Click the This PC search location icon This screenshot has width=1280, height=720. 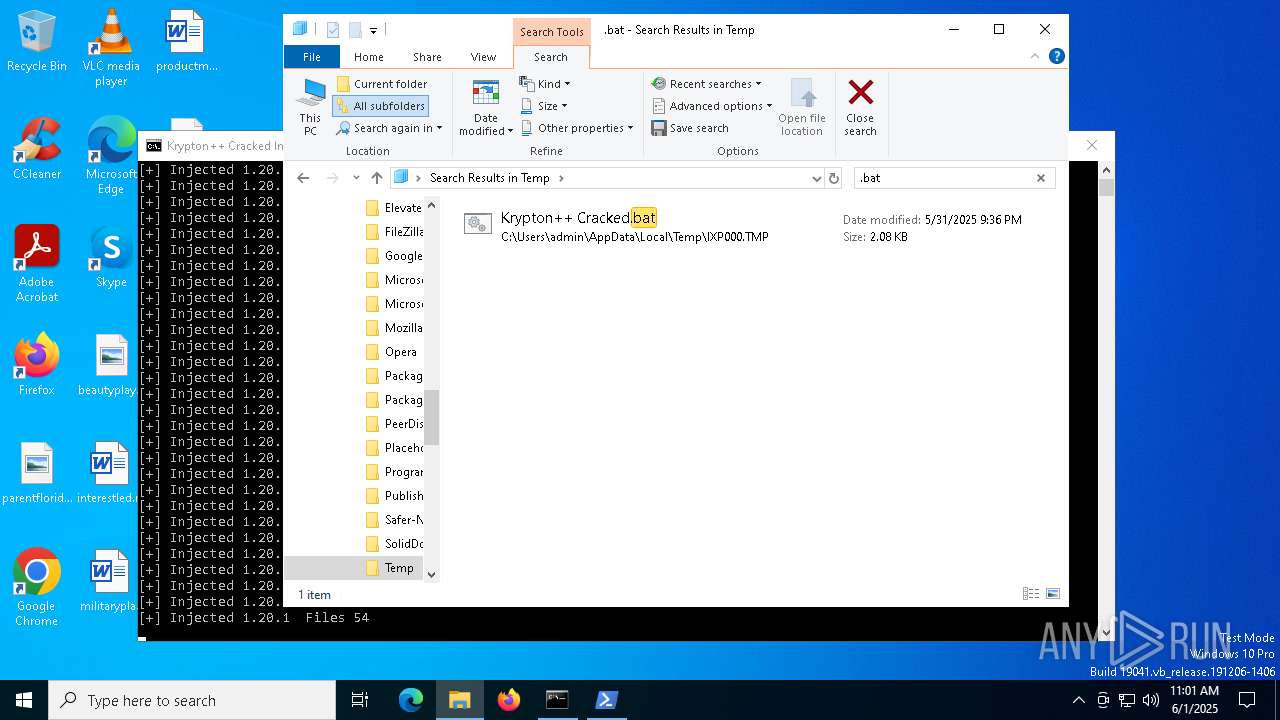310,107
